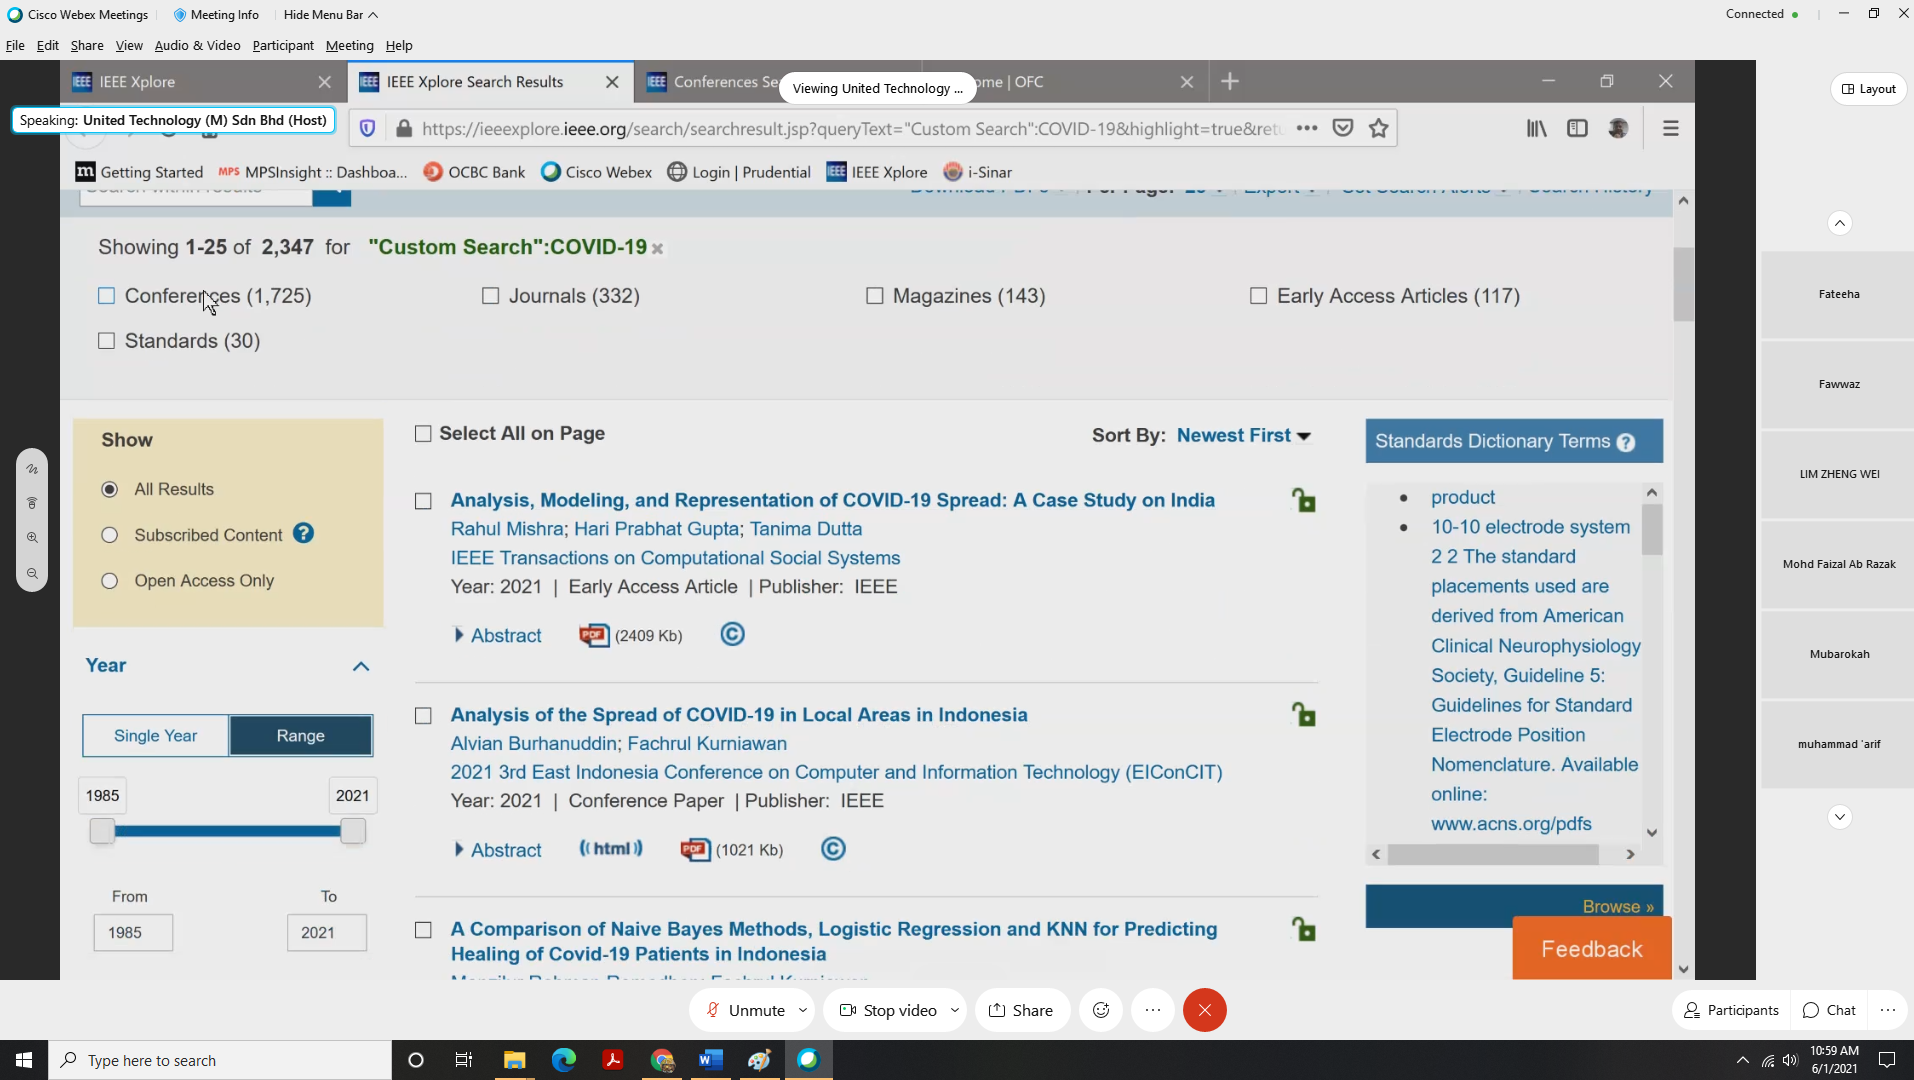
Task: Click Browse link in standards panel
Action: pos(1617,906)
